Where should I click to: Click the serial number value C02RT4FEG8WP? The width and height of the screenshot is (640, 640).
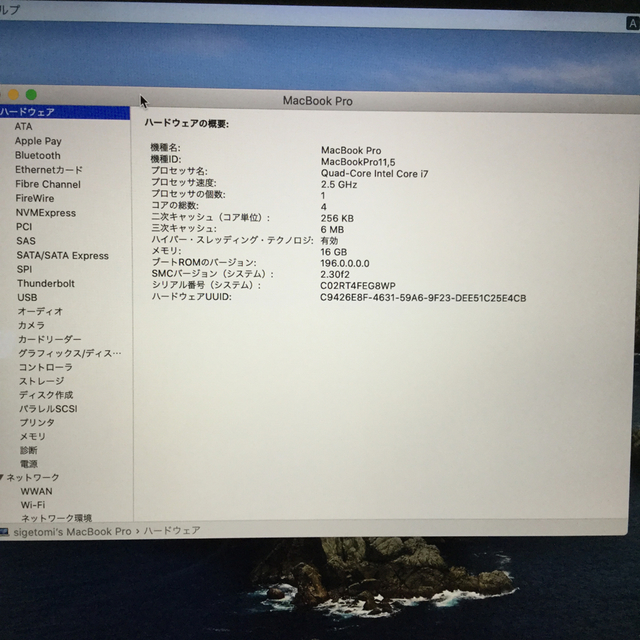pos(358,286)
